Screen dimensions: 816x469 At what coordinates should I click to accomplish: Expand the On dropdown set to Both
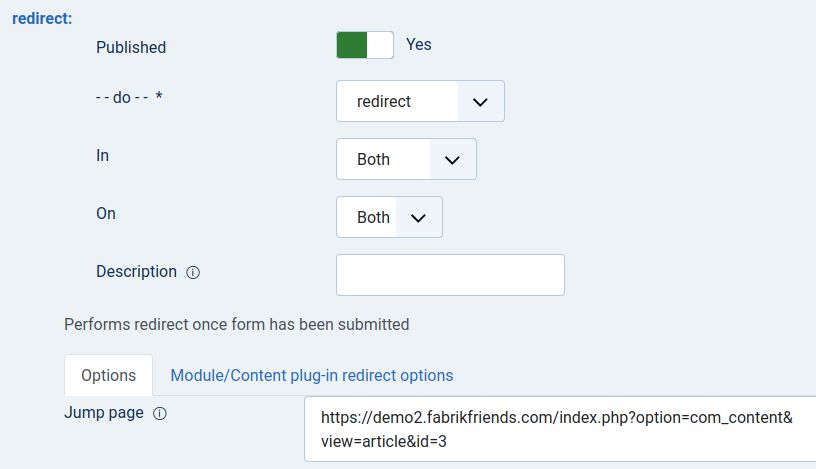[x=389, y=217]
